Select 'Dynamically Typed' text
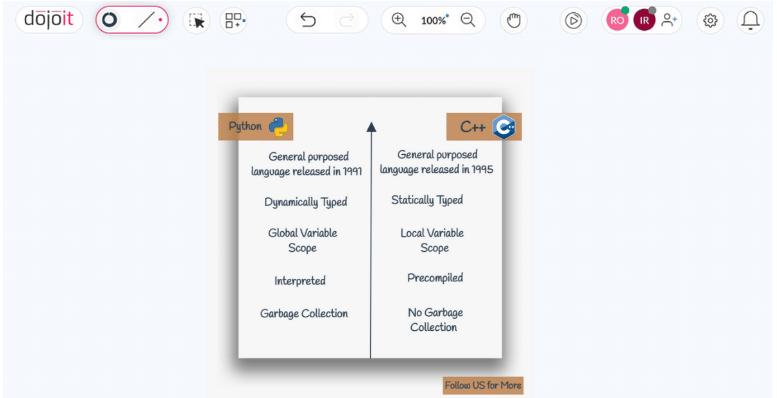 306,202
